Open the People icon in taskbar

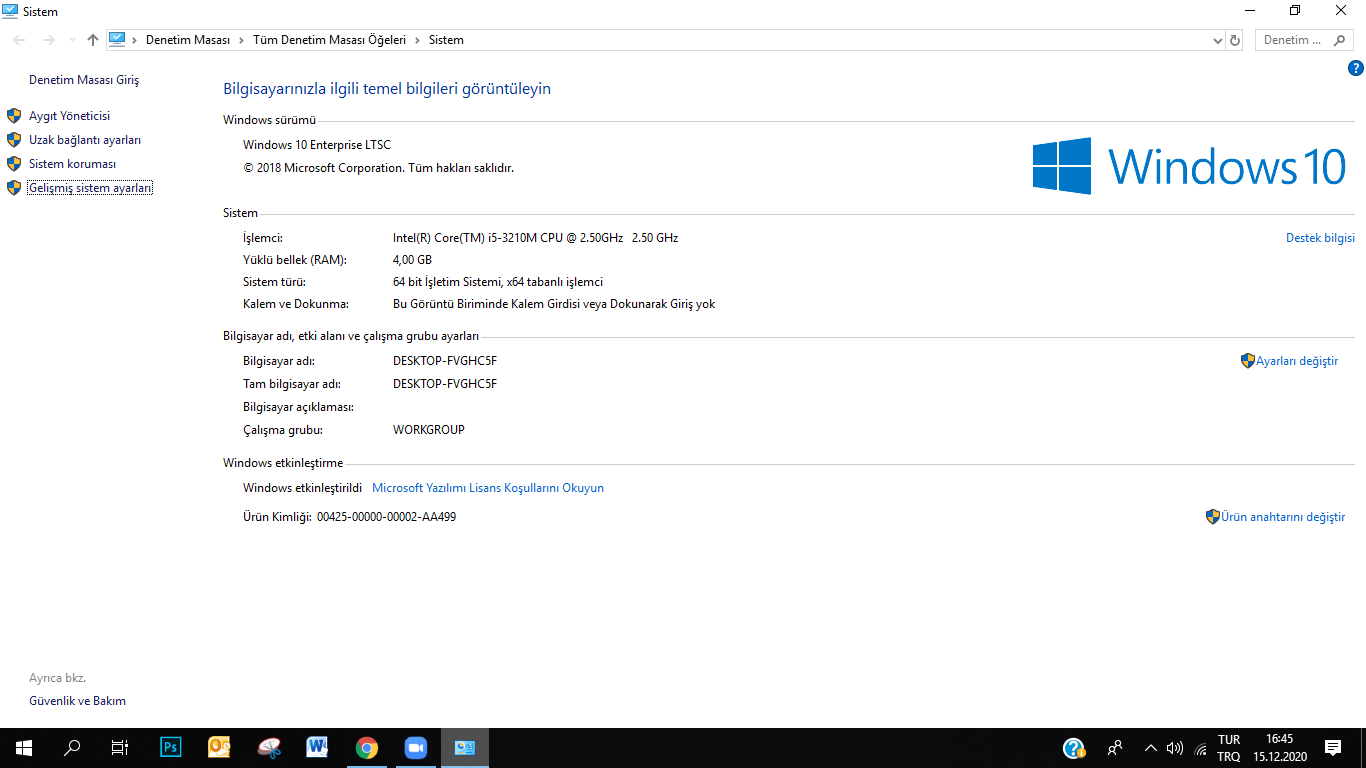tap(1115, 747)
